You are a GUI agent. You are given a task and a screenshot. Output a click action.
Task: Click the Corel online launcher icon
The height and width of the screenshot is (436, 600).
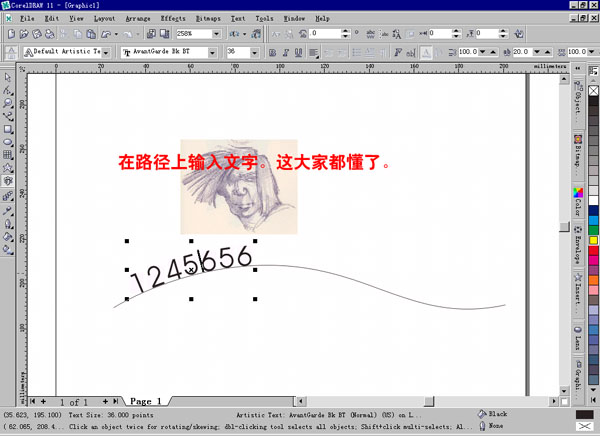pyautogui.click(x=256, y=34)
